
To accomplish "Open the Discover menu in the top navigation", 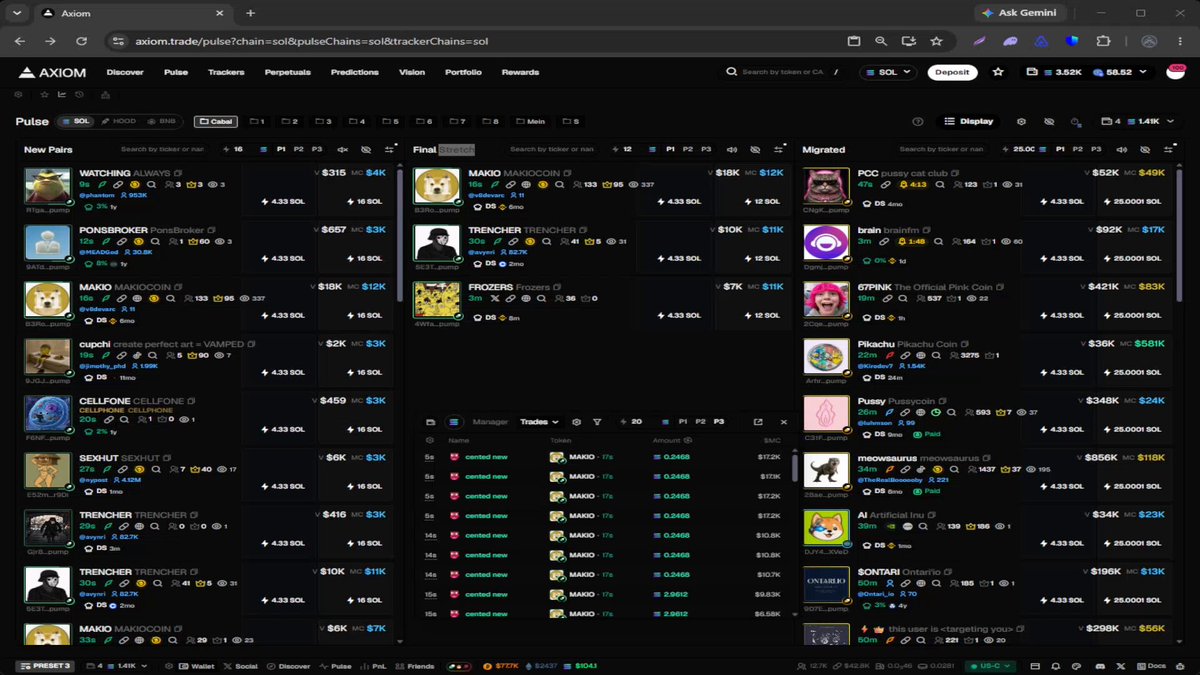I will point(125,72).
